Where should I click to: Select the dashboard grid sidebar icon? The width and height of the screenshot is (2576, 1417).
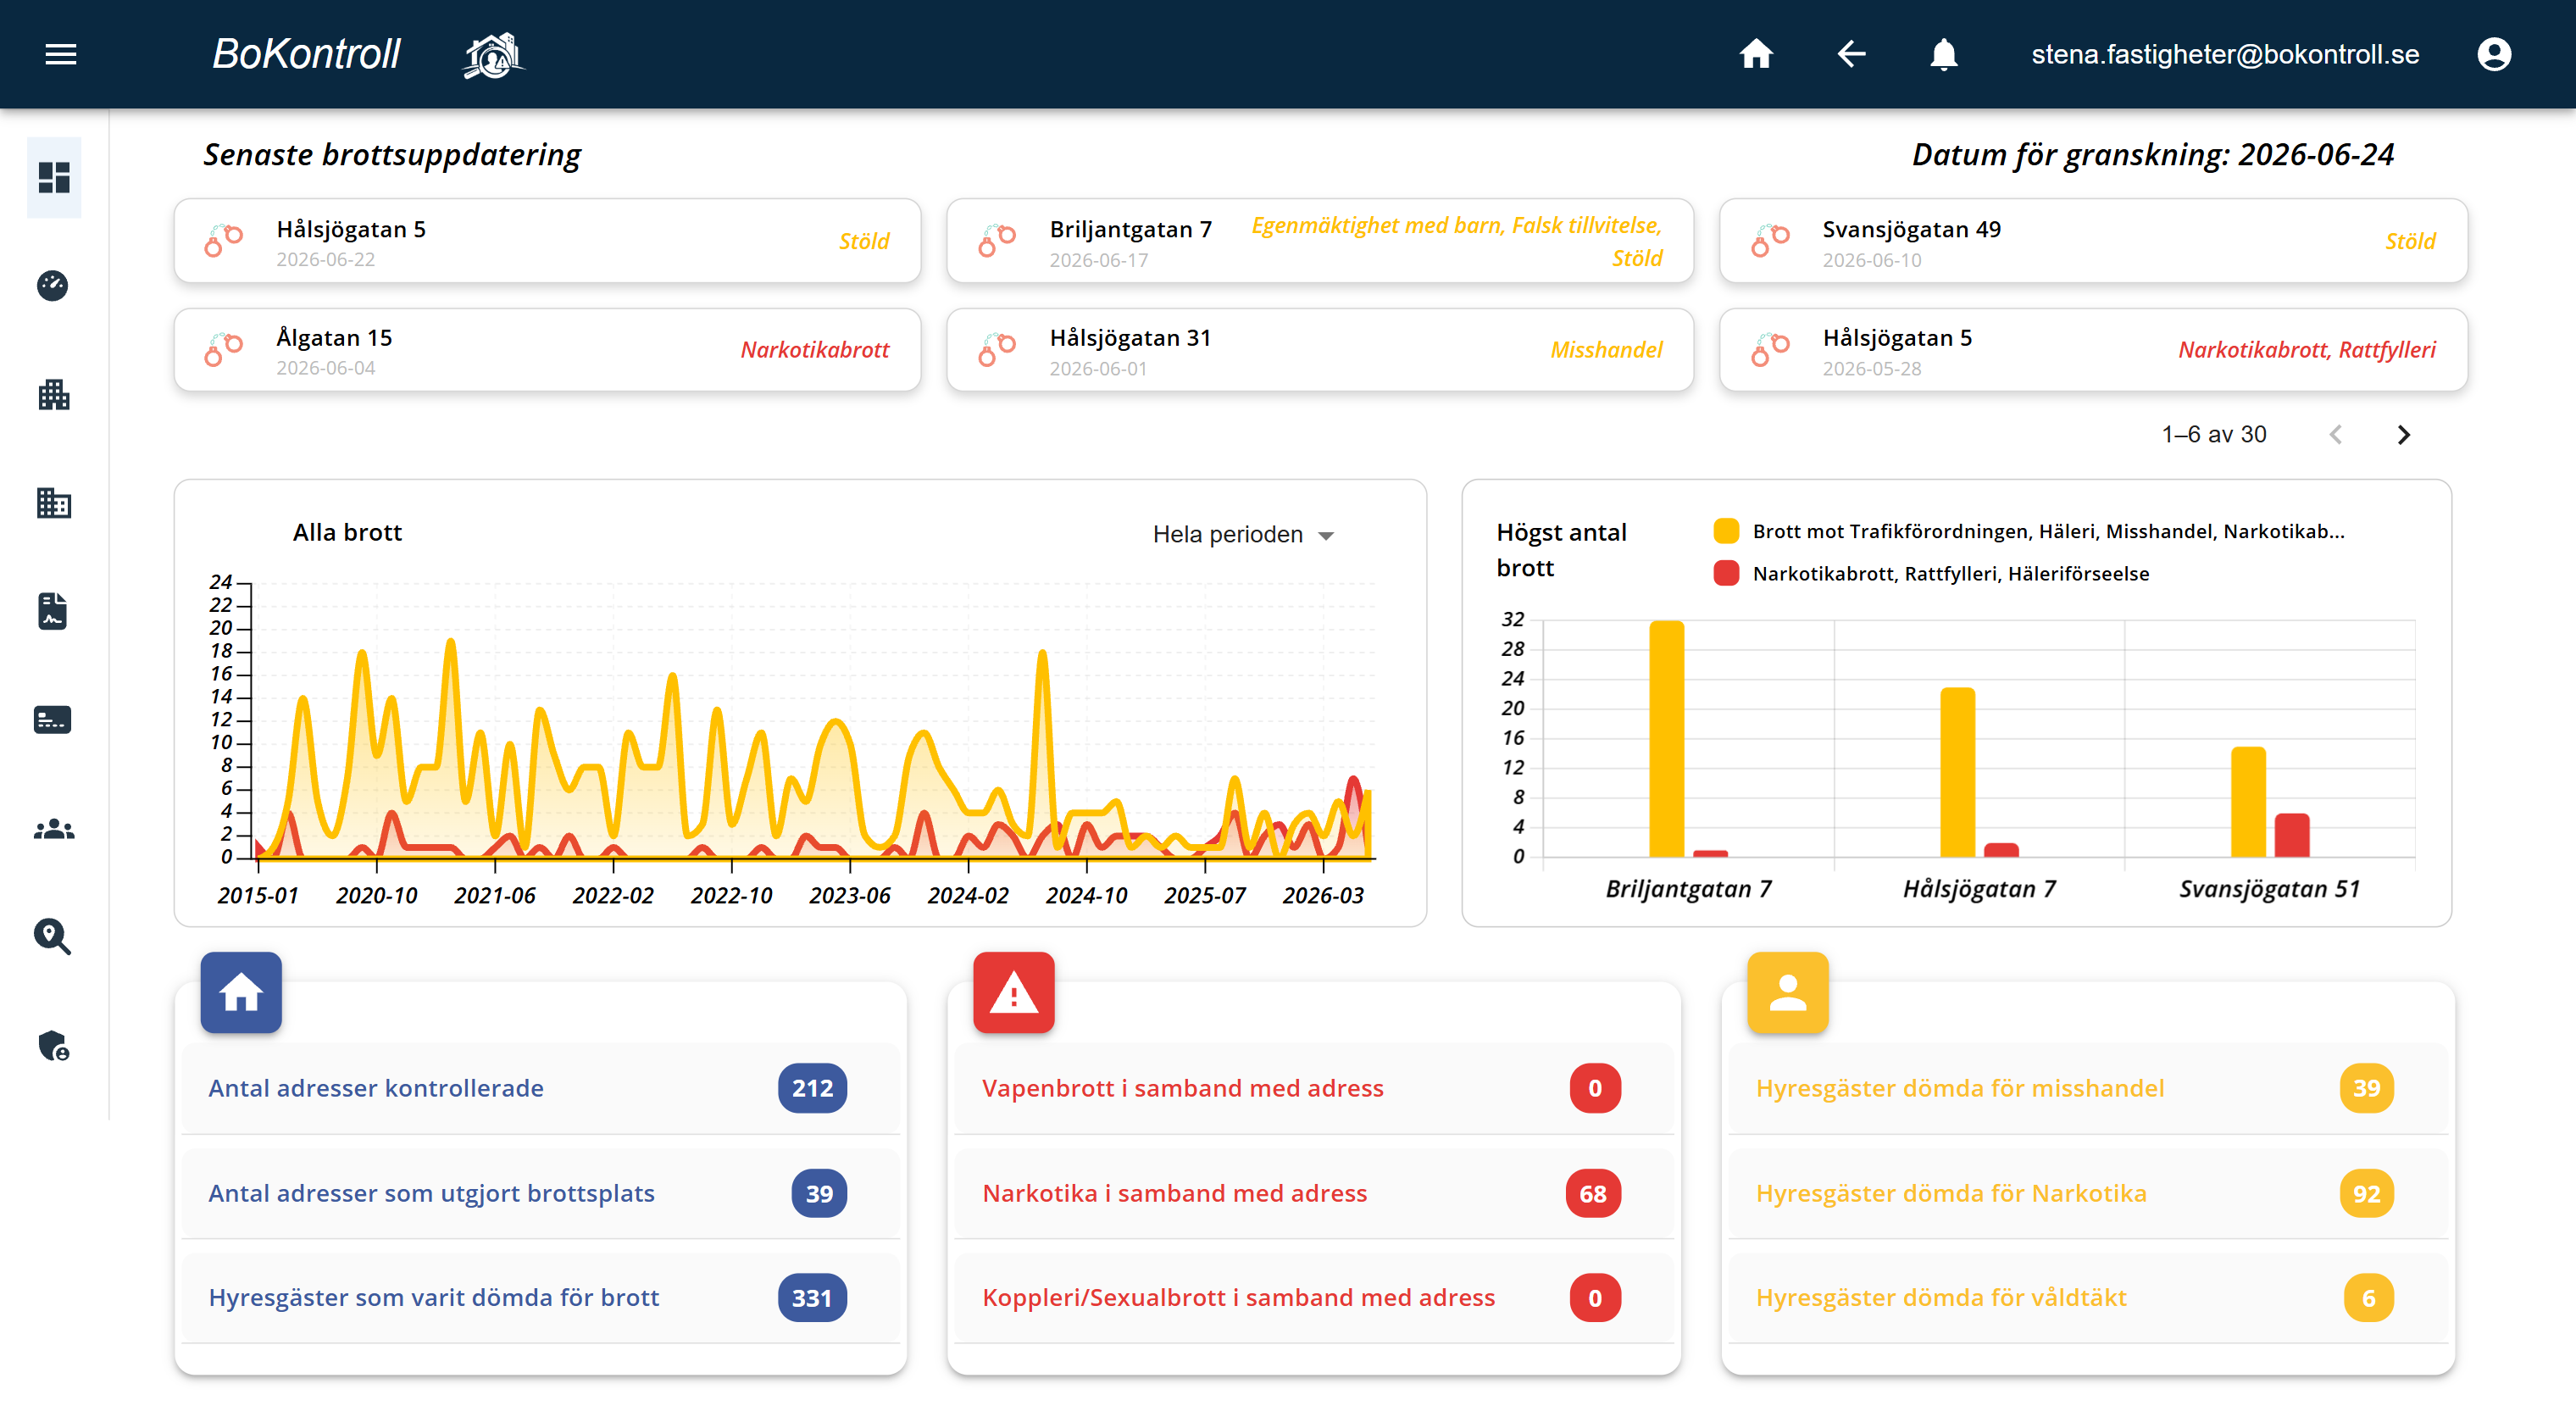(x=54, y=178)
